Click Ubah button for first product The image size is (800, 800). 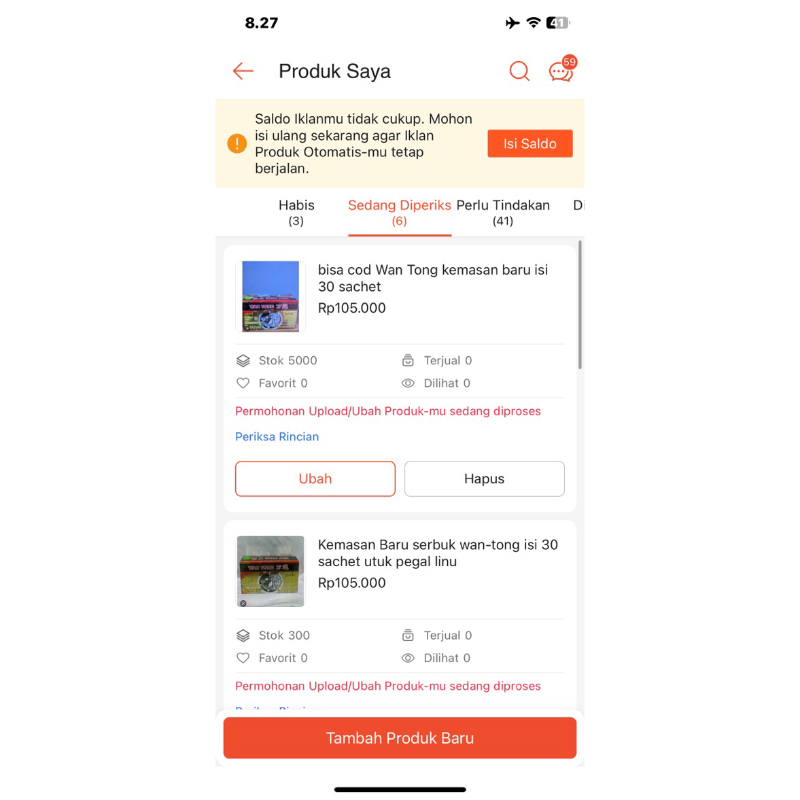click(x=315, y=479)
